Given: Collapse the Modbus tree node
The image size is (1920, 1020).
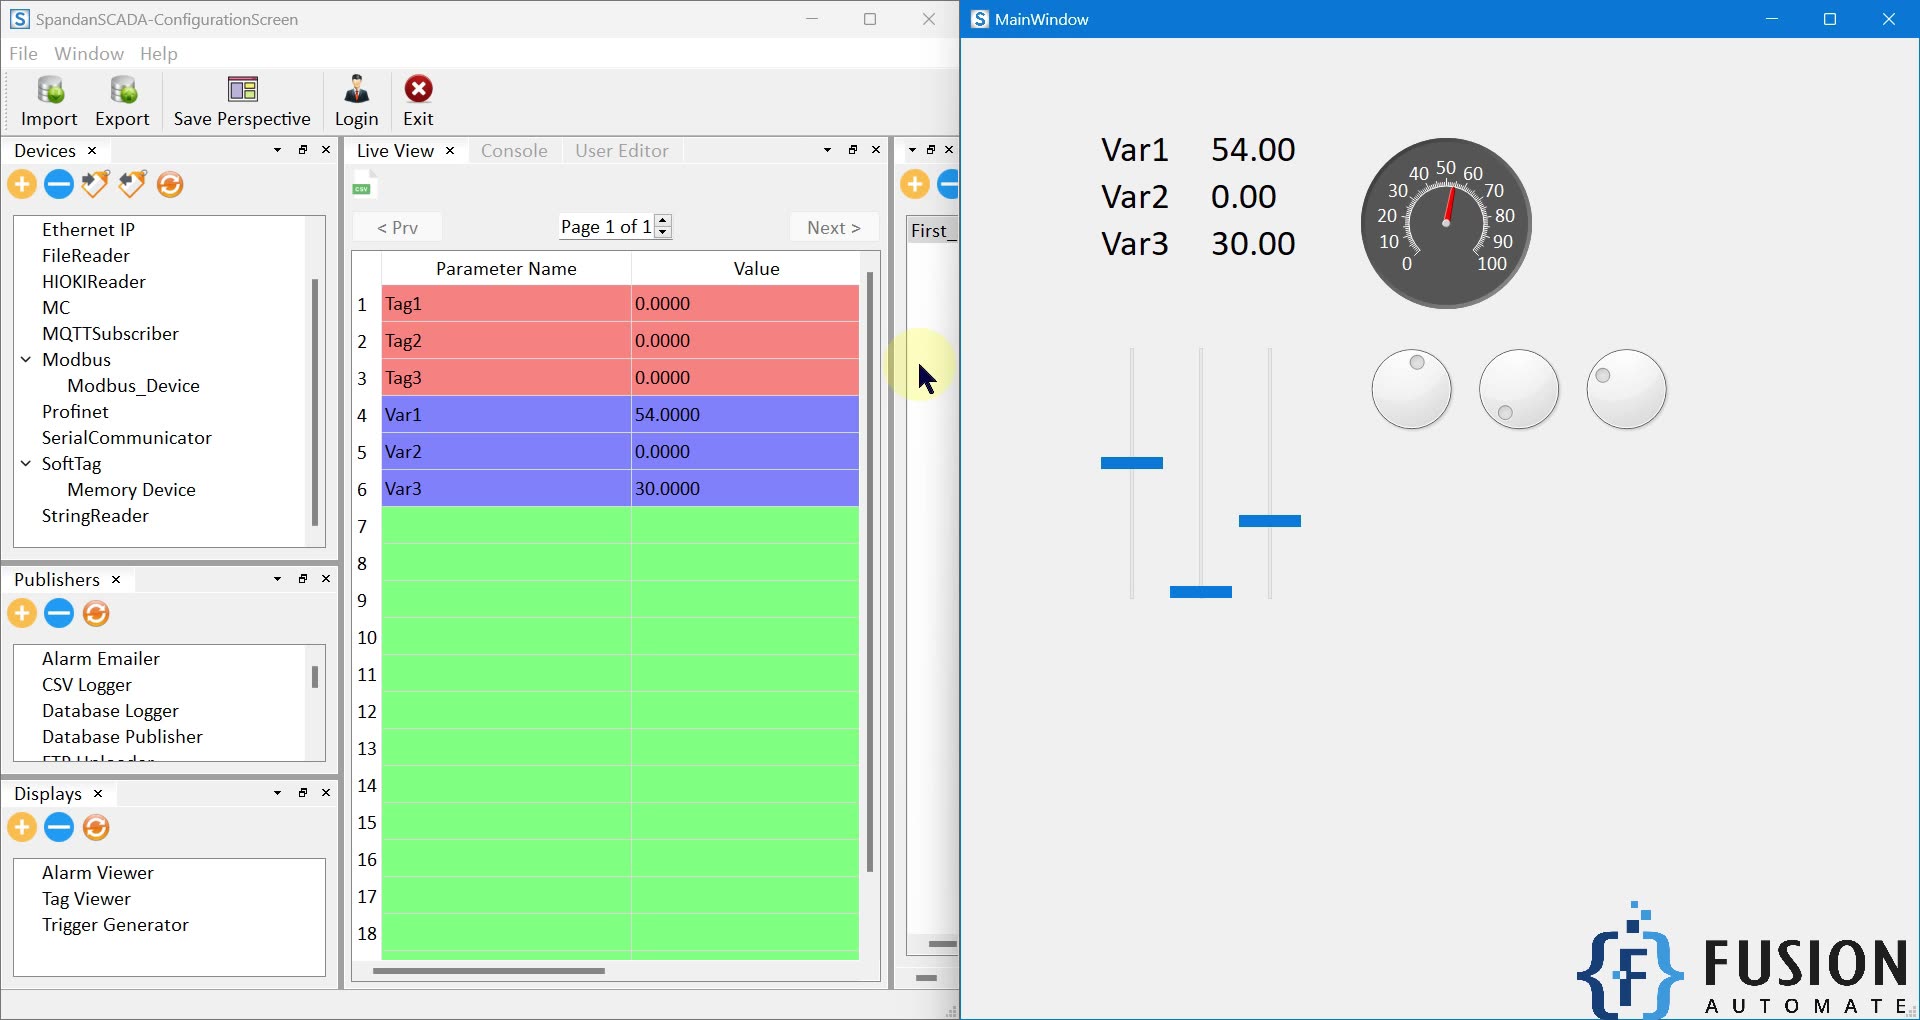Looking at the screenshot, I should tap(24, 359).
